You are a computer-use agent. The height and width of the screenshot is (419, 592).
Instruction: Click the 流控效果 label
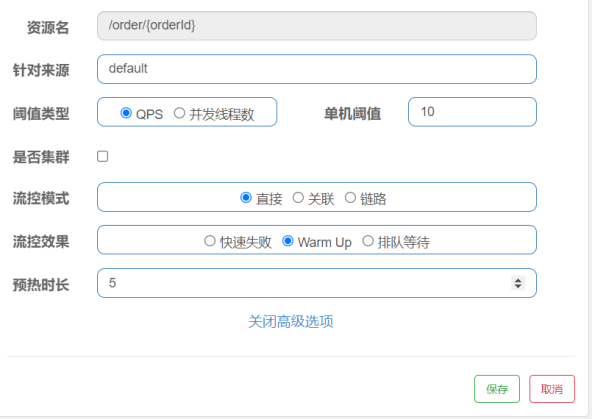(41, 242)
